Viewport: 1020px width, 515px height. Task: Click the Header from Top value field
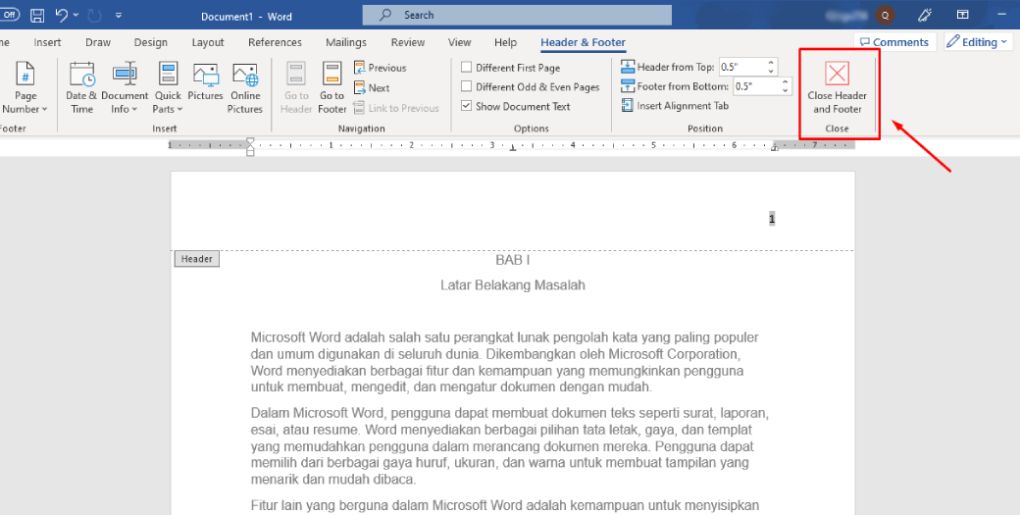[742, 67]
